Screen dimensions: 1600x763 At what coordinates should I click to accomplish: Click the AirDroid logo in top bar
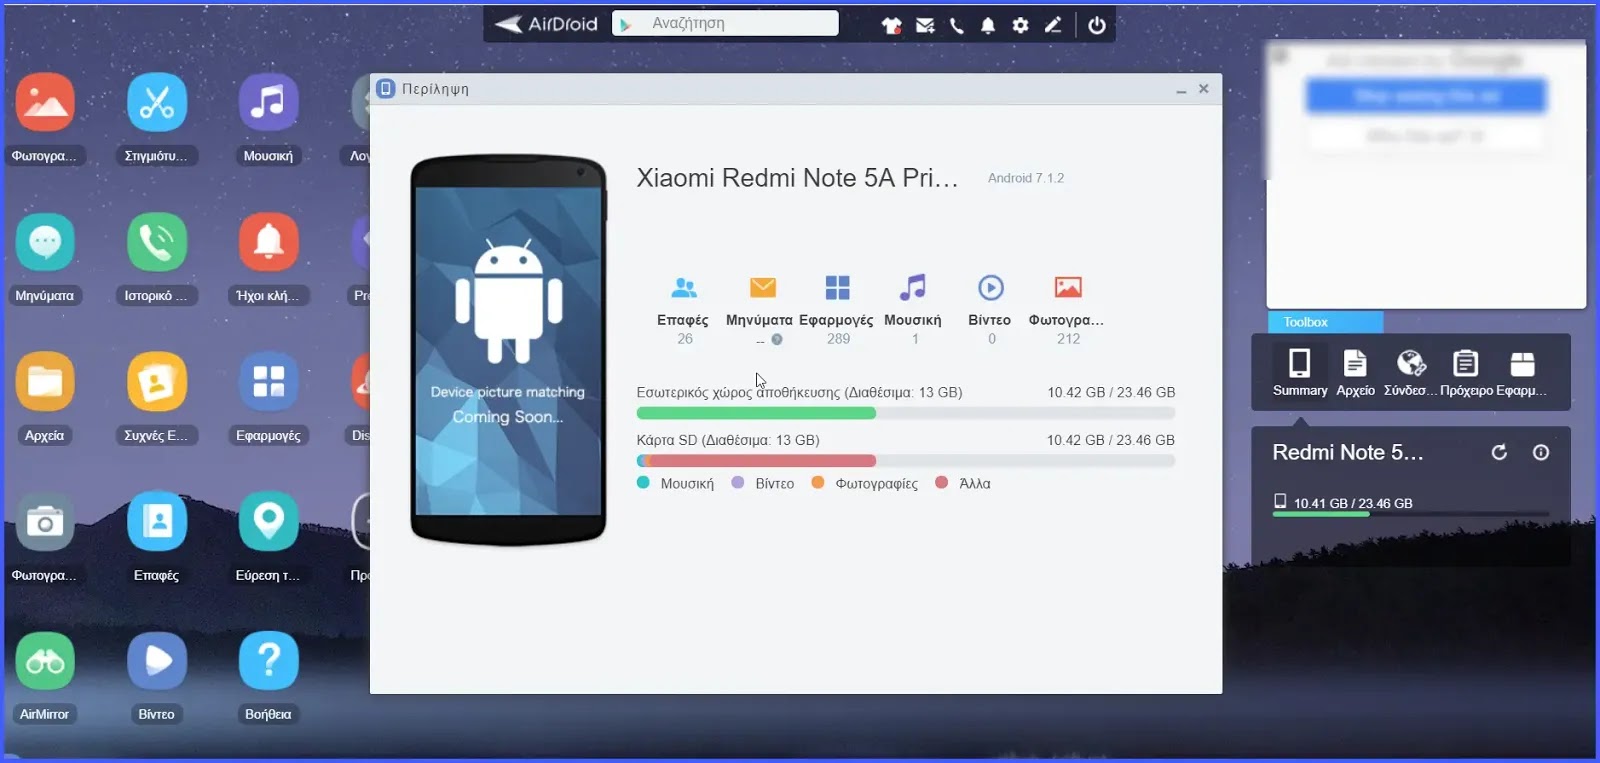click(x=546, y=24)
